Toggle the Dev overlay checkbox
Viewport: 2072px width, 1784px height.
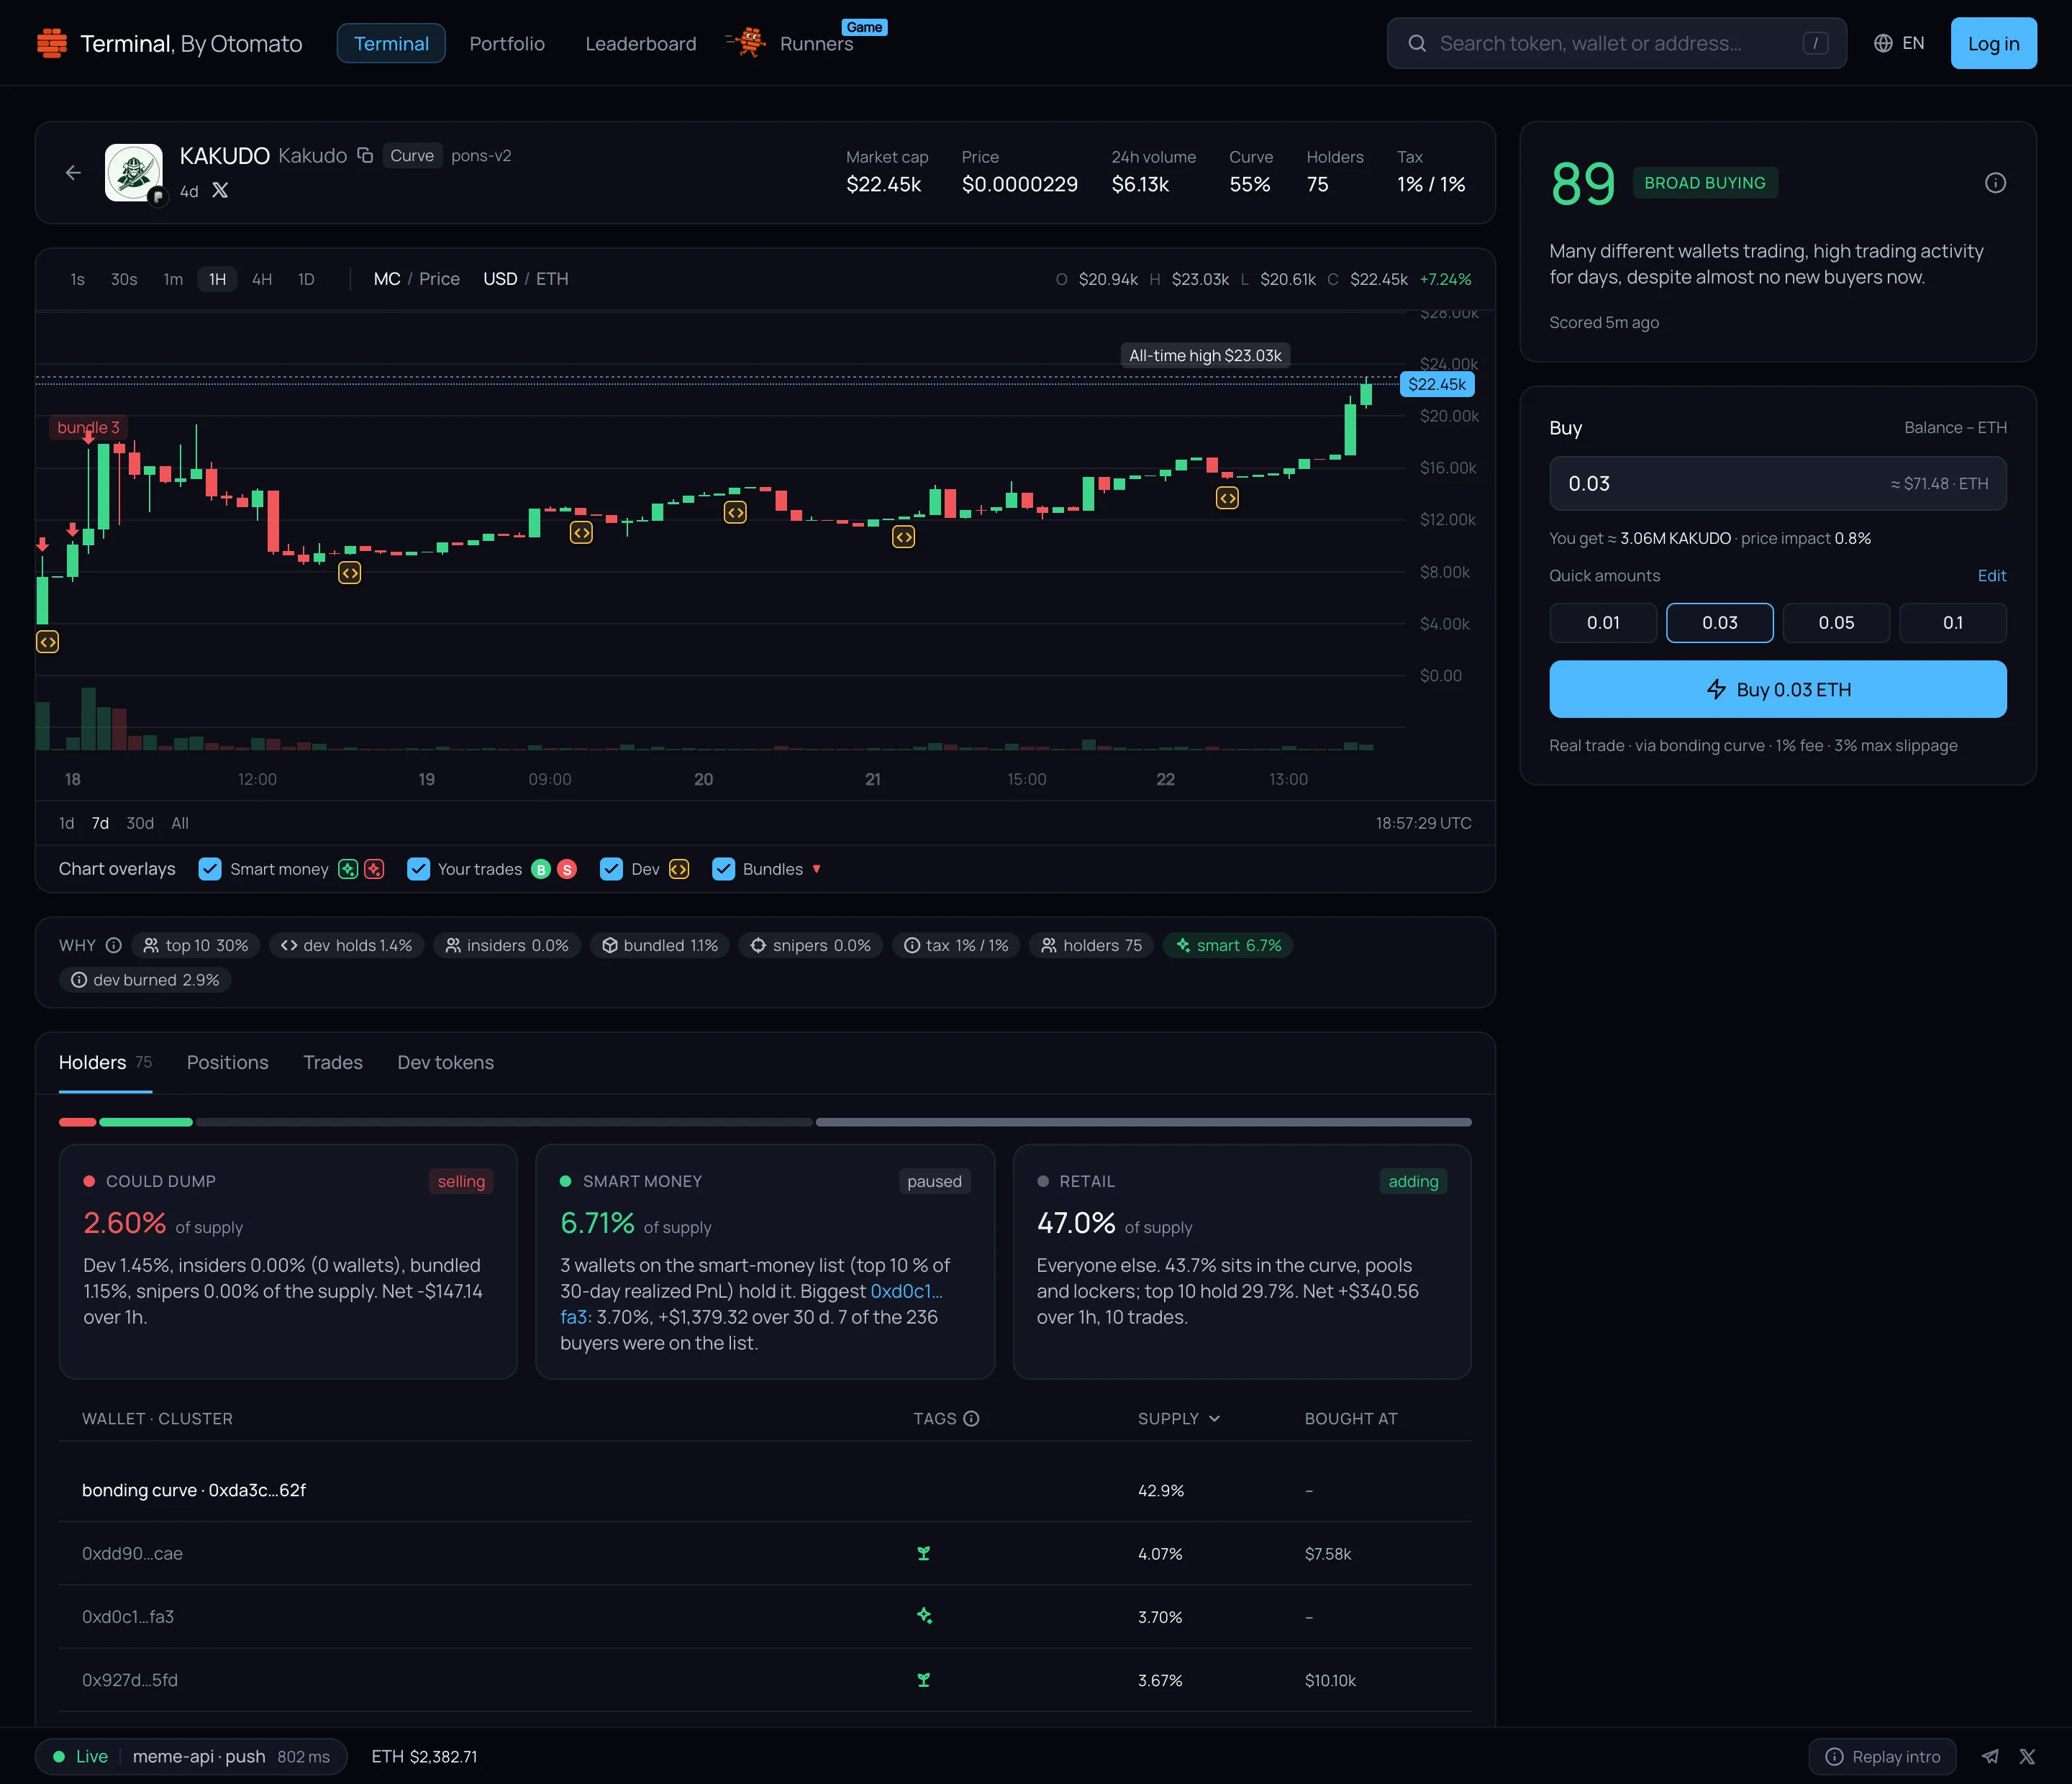point(611,869)
